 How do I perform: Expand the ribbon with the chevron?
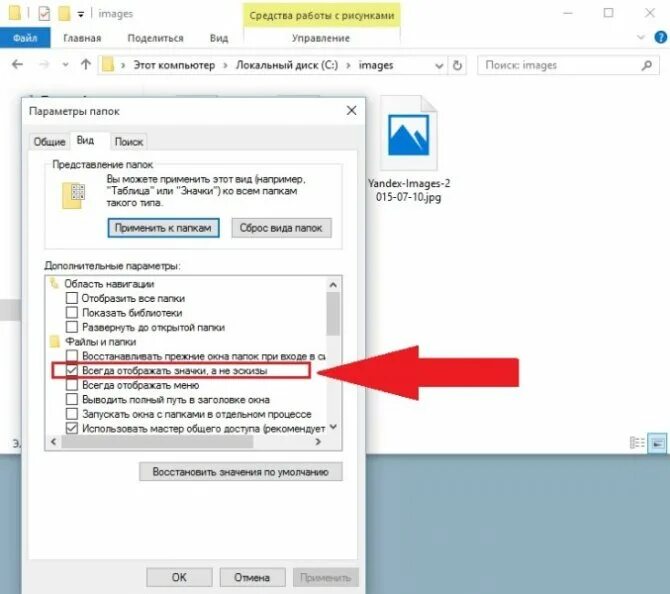pyautogui.click(x=641, y=38)
